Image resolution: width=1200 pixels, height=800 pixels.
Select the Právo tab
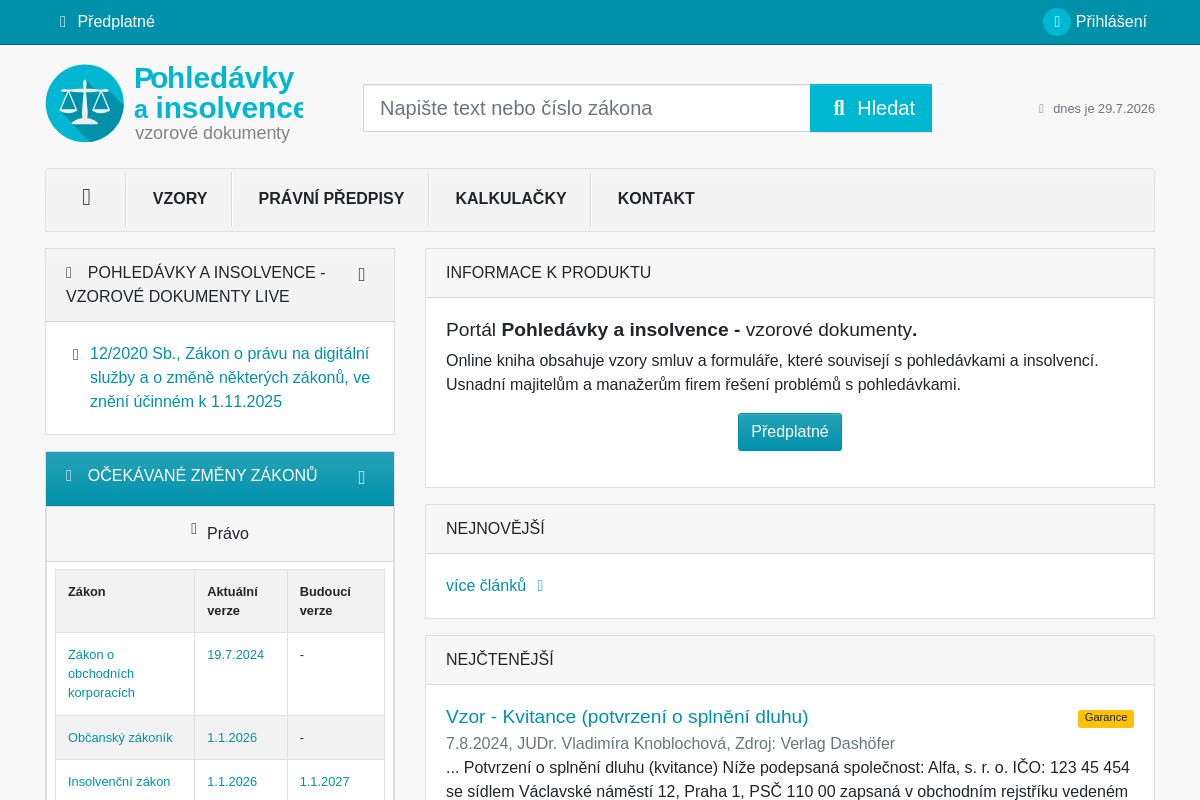[220, 533]
